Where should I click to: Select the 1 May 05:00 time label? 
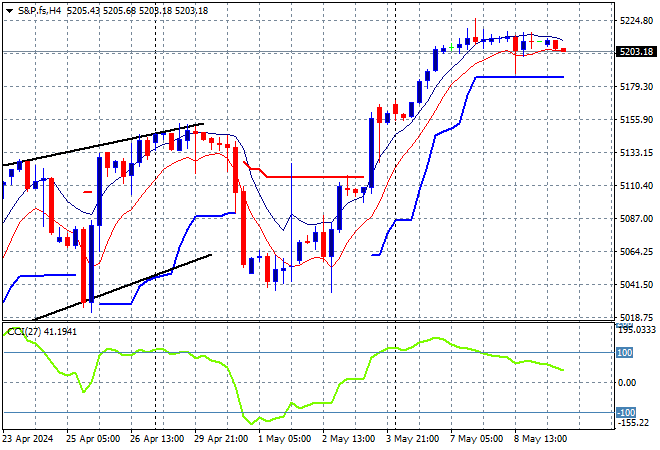[x=285, y=439]
